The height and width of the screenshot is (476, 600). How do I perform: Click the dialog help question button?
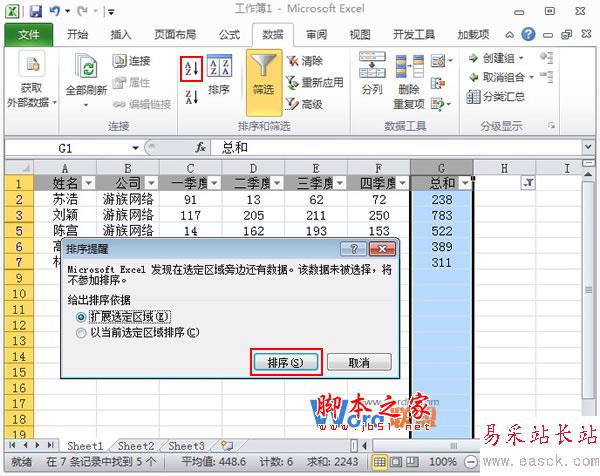[x=354, y=249]
